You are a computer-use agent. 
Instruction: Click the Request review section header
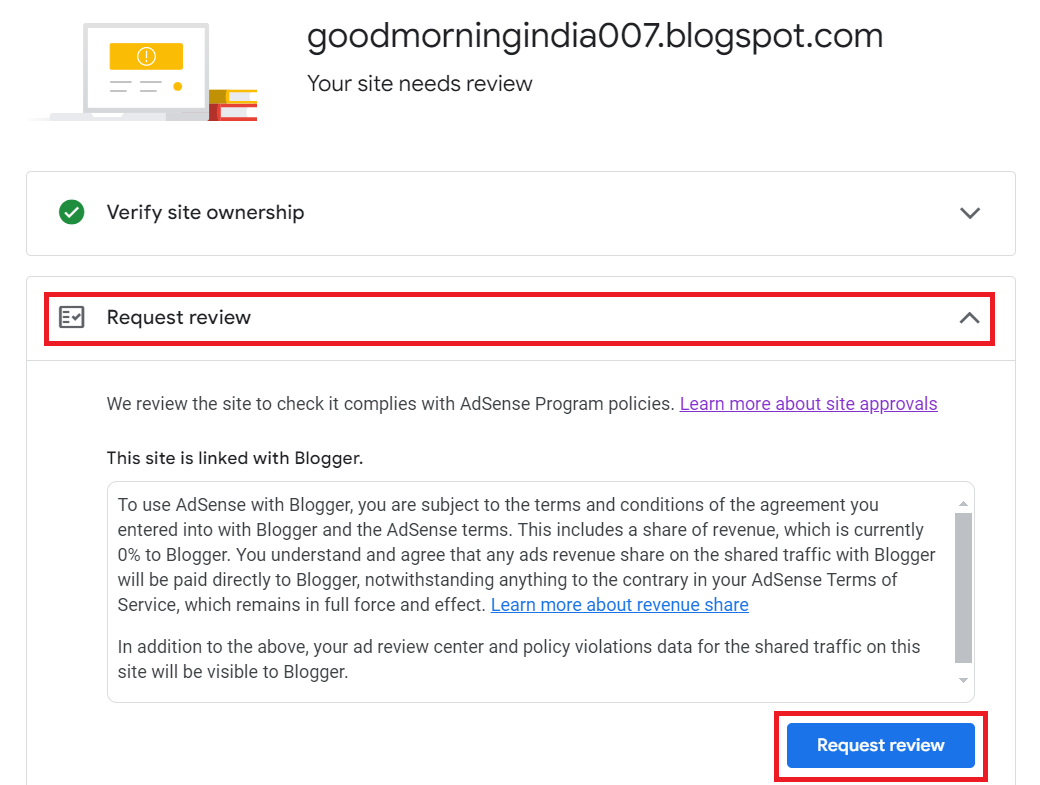[519, 318]
